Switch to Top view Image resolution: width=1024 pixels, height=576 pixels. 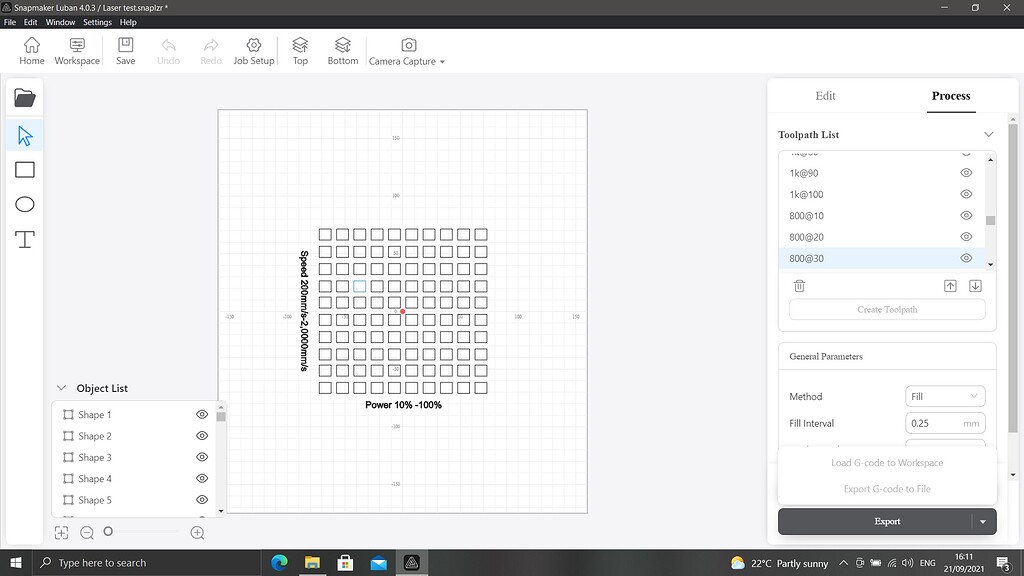(299, 48)
